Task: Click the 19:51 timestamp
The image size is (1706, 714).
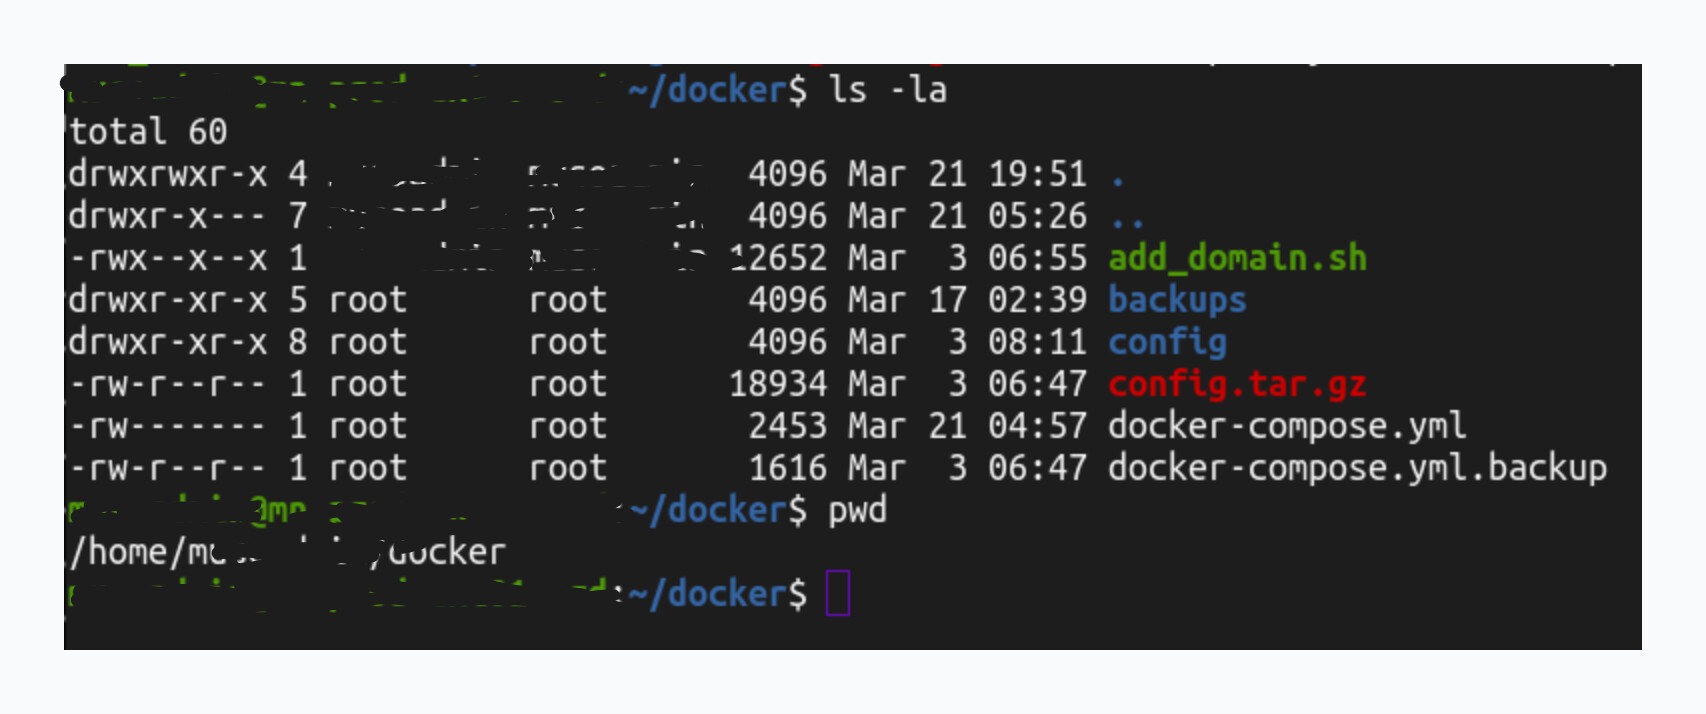Action: 1037,174
